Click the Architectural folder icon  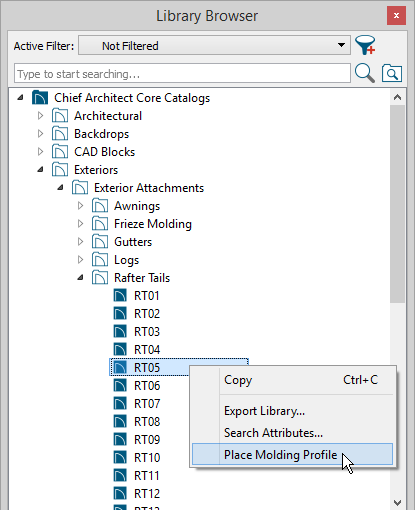pyautogui.click(x=60, y=116)
